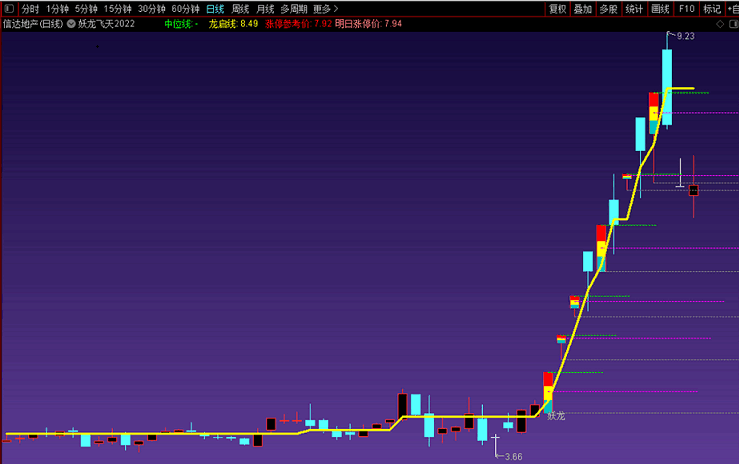This screenshot has height=464, width=739.
Task: Switch to the 周线 weekly chart tab
Action: (x=240, y=9)
